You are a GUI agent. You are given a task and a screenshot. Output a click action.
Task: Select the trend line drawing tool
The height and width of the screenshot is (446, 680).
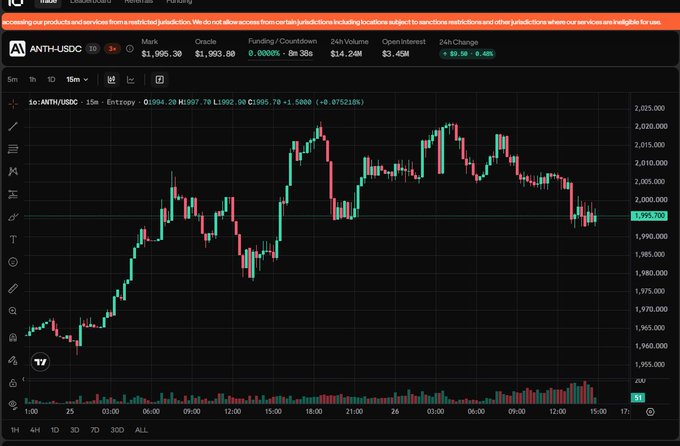(13, 126)
